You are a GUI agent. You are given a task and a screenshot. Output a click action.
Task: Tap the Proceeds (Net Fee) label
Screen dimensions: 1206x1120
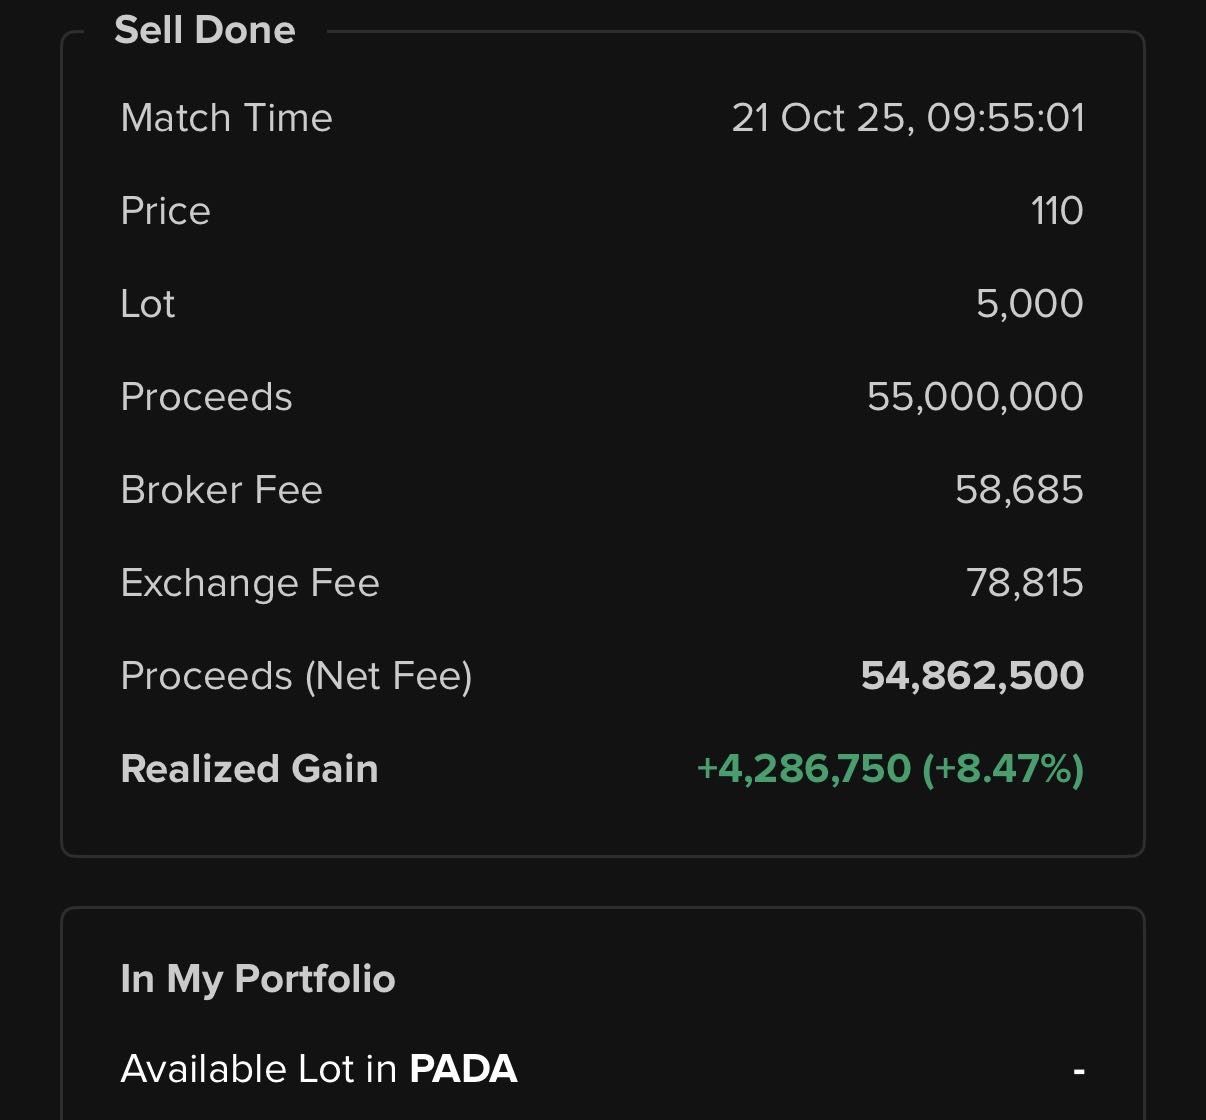[296, 676]
